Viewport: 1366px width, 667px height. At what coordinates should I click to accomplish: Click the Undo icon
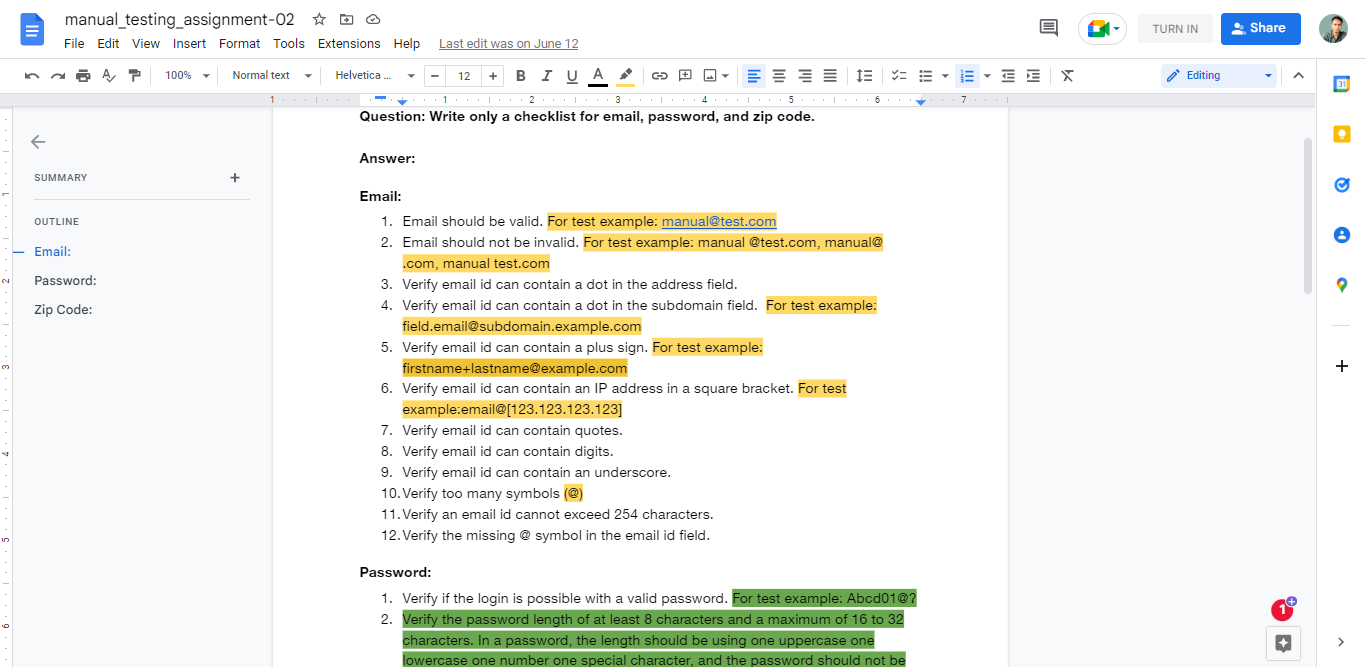32,76
